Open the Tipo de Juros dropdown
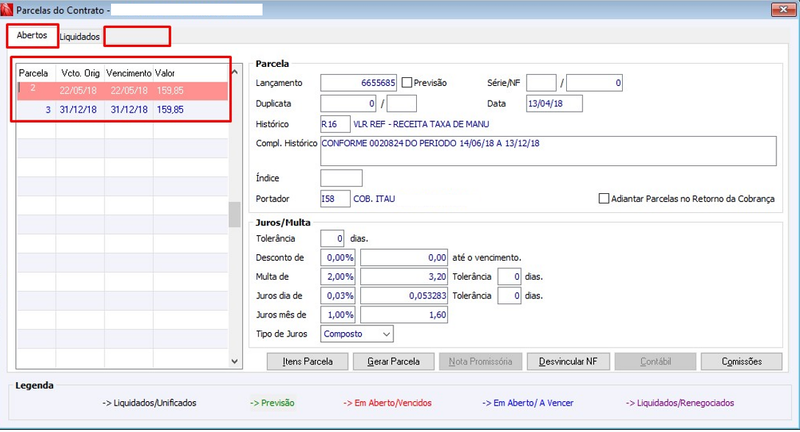This screenshot has width=800, height=432. coord(357,334)
